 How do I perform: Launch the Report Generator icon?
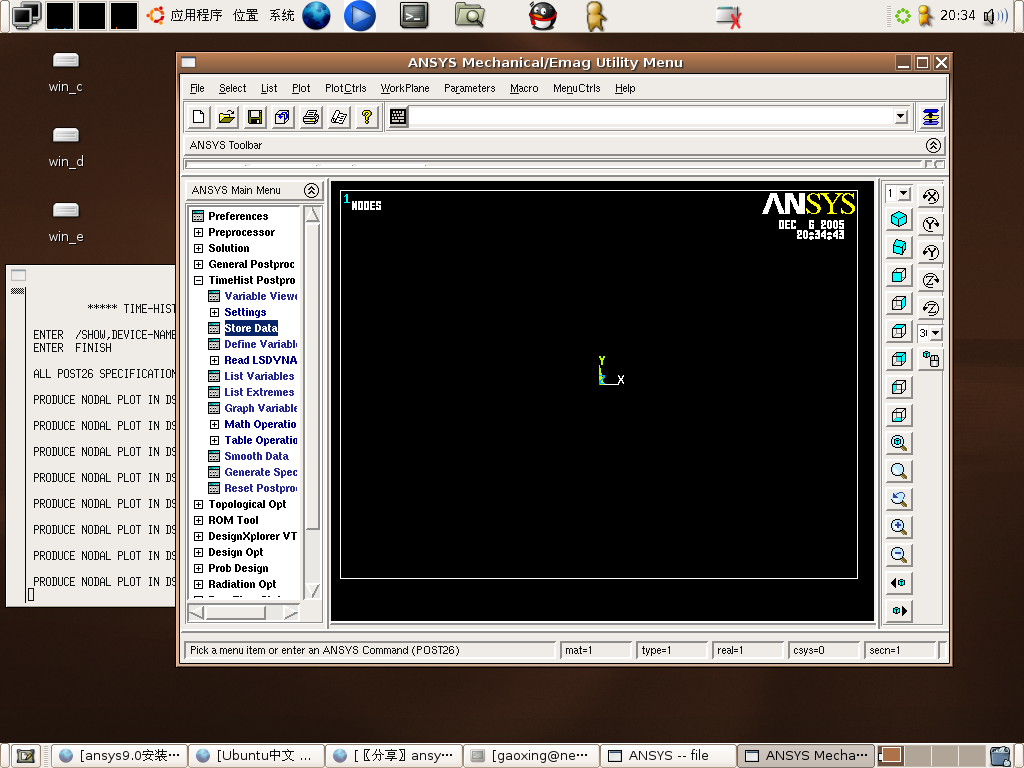pyautogui.click(x=339, y=117)
